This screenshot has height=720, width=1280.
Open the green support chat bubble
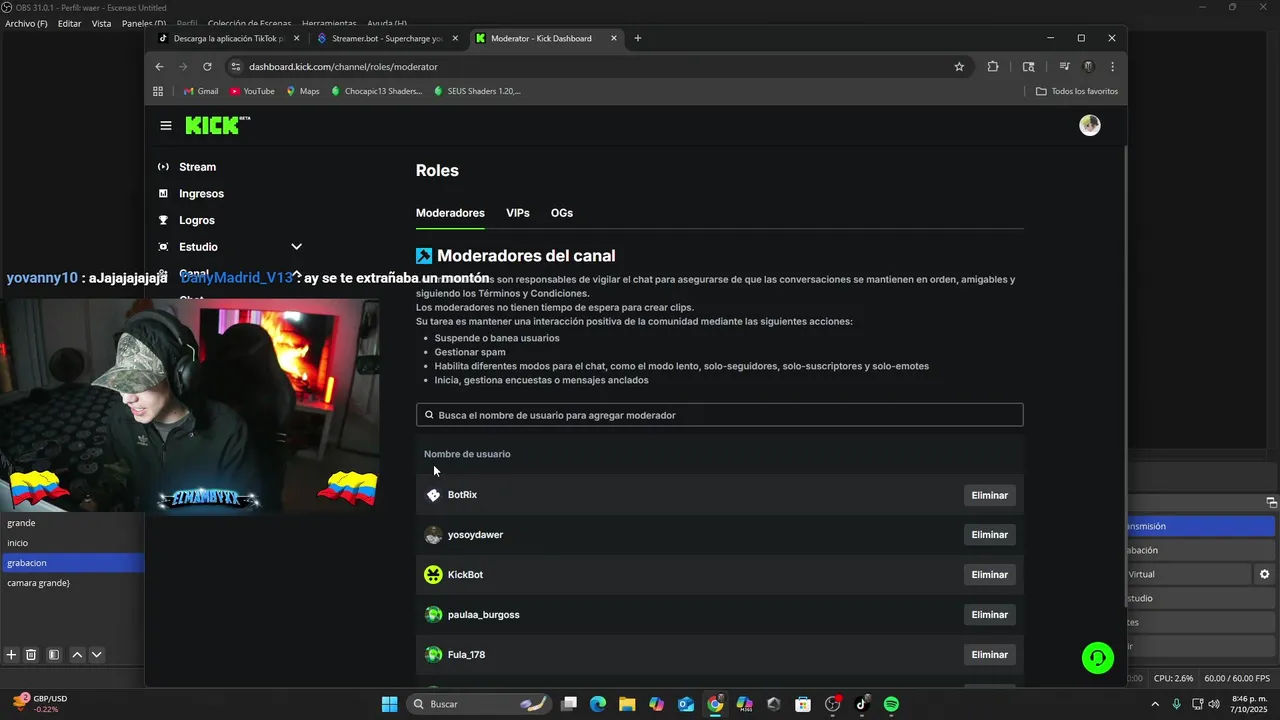pyautogui.click(x=1098, y=657)
